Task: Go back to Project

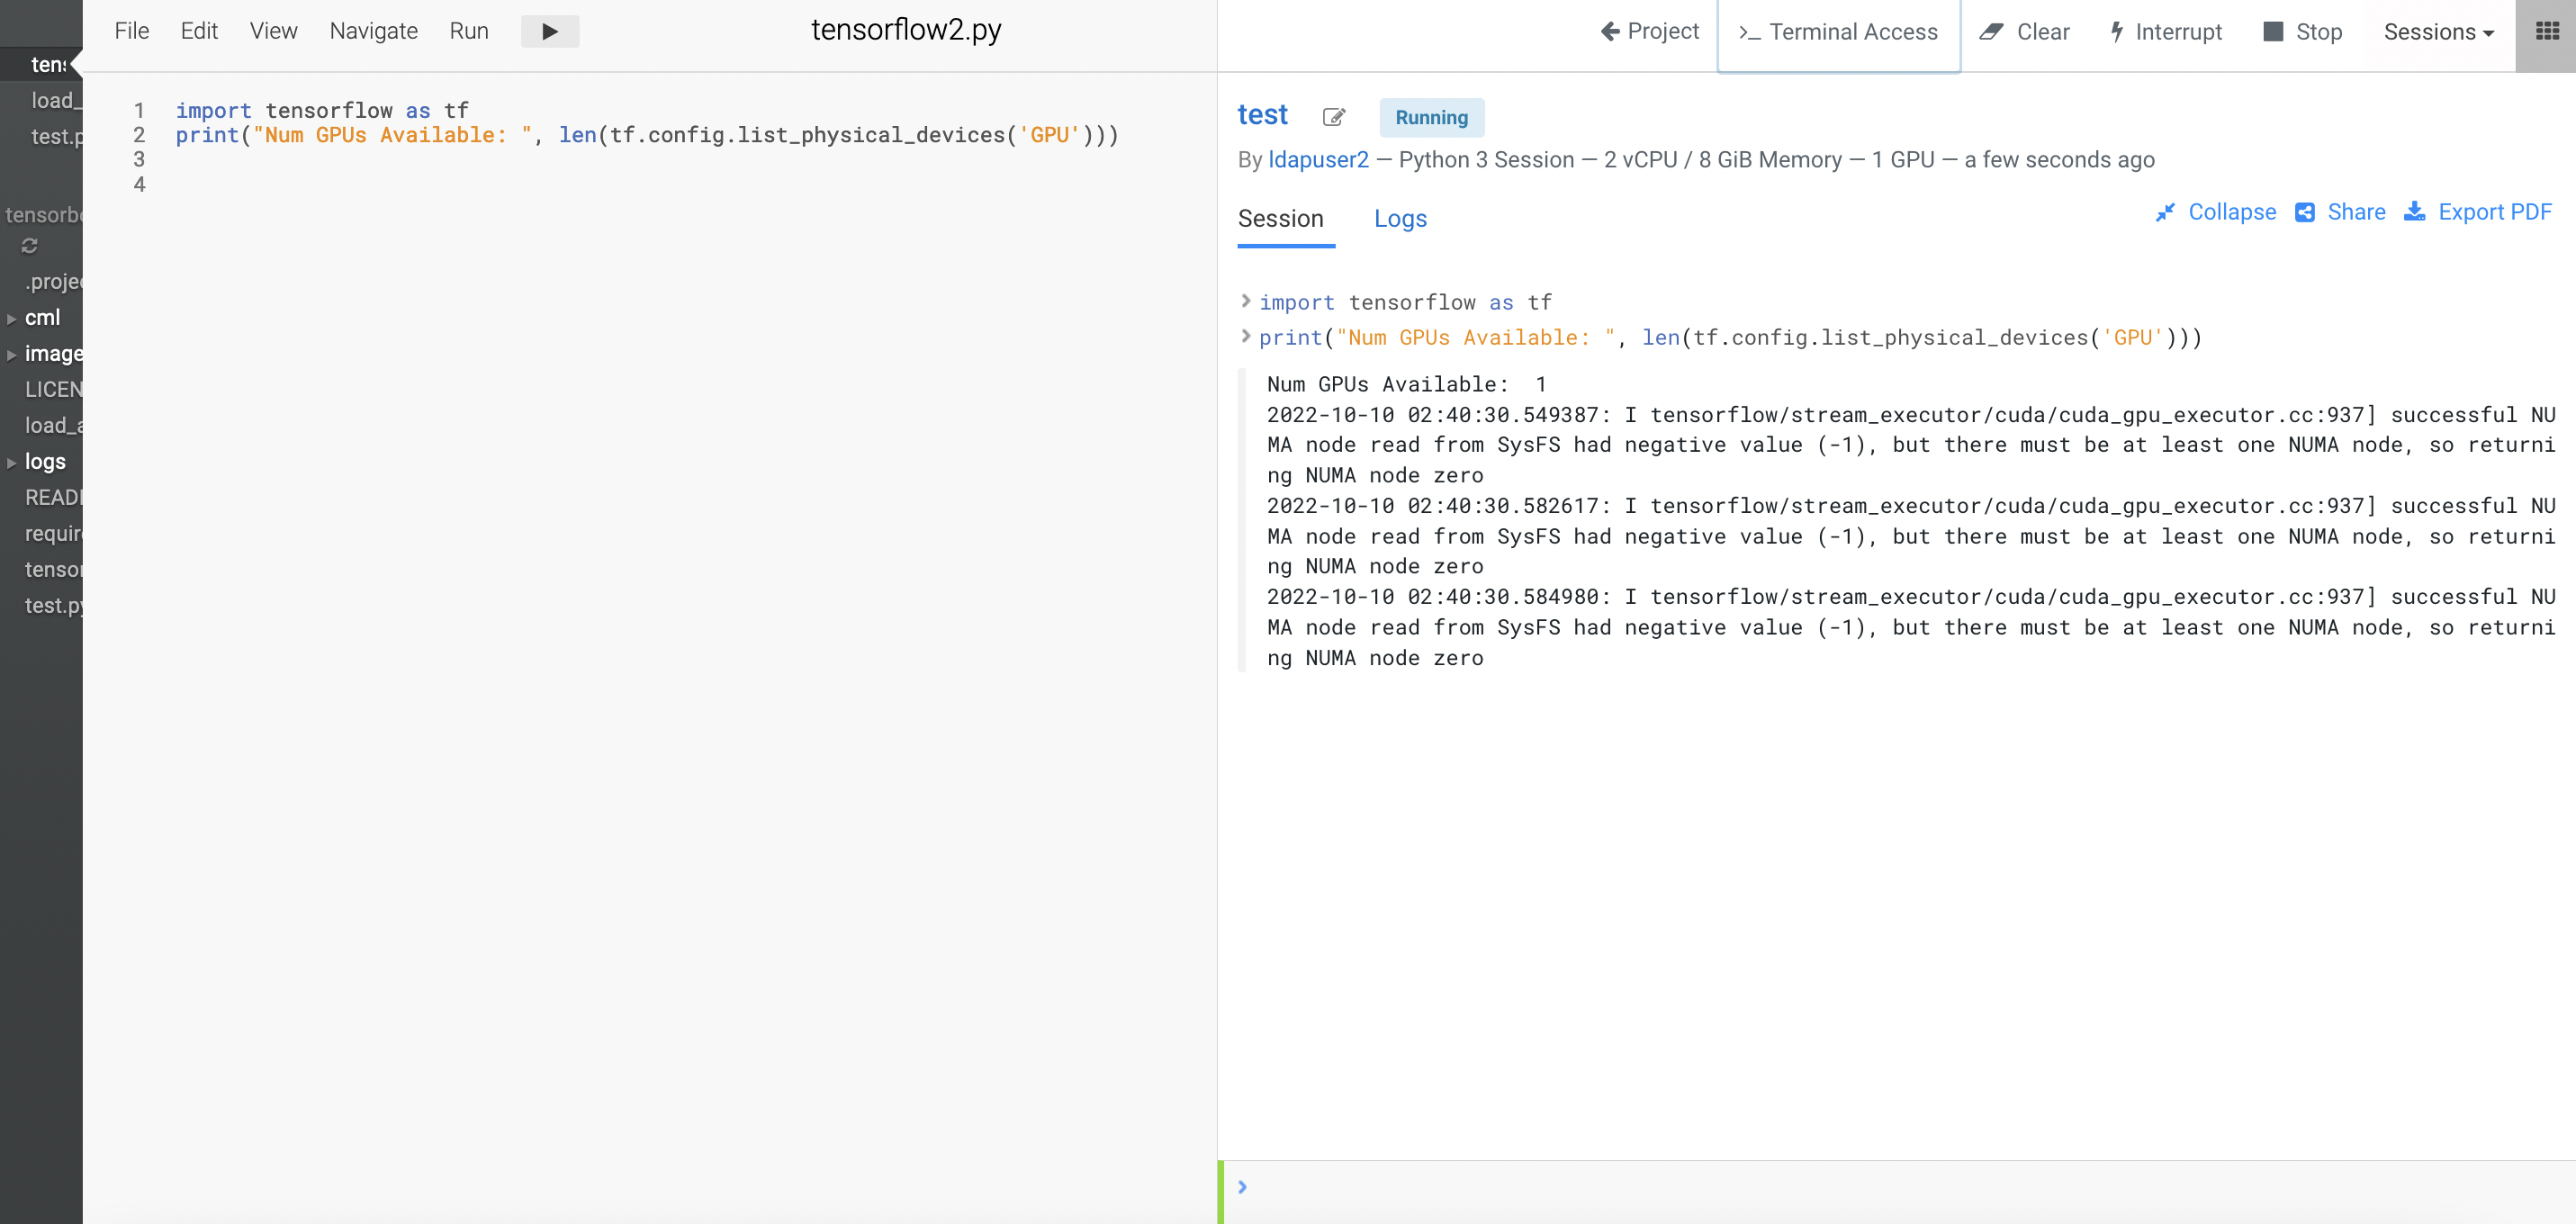Action: pyautogui.click(x=1650, y=32)
